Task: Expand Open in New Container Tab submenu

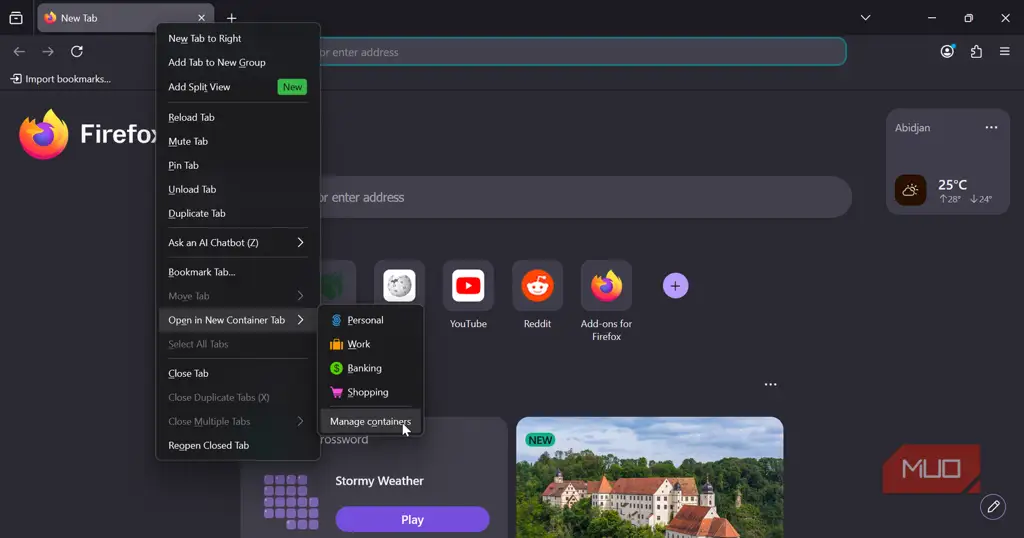Action: click(x=238, y=320)
